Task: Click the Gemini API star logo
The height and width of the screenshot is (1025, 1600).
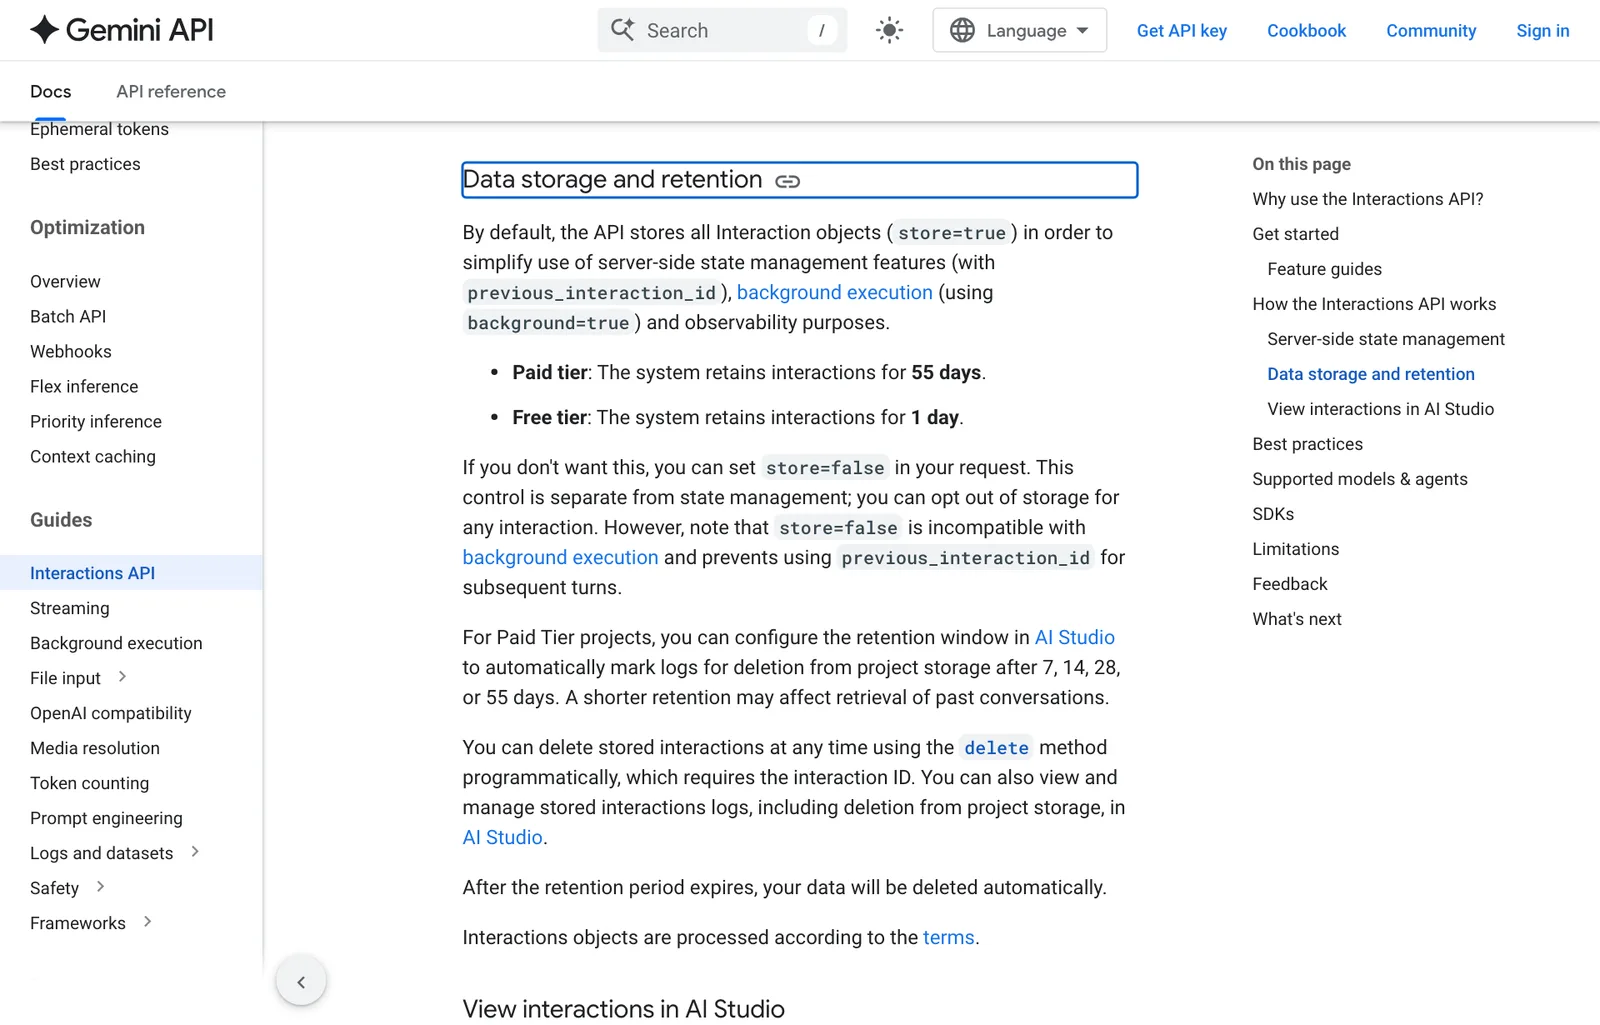Action: [45, 30]
